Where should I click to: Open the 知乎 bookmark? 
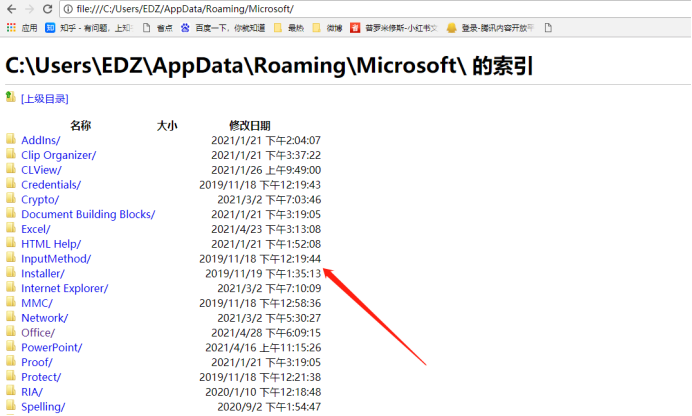[x=88, y=28]
